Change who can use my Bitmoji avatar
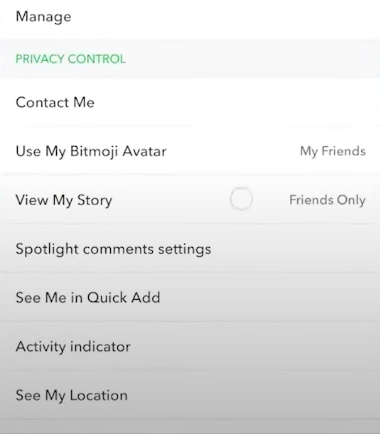Screen dimensions: 380x434 190,151
